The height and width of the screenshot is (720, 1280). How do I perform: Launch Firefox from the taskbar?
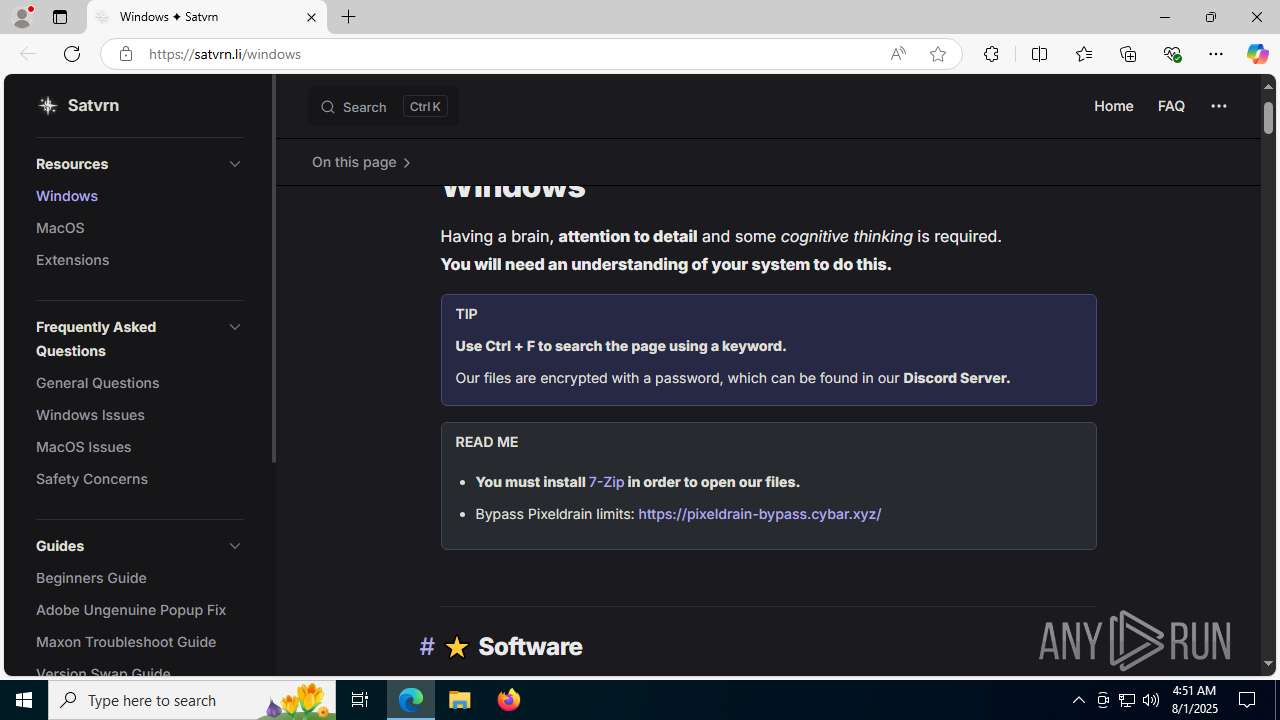click(x=508, y=700)
